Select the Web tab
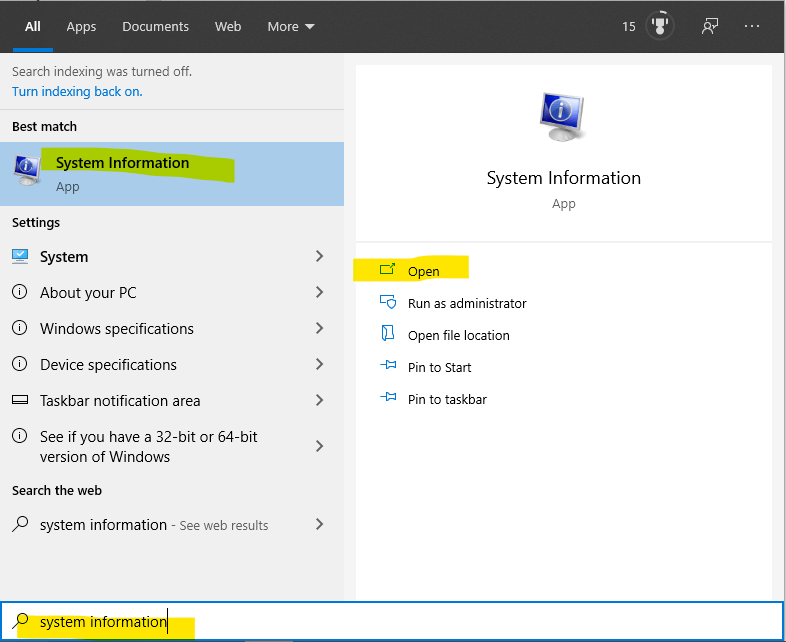The height and width of the screenshot is (642, 786). (228, 27)
